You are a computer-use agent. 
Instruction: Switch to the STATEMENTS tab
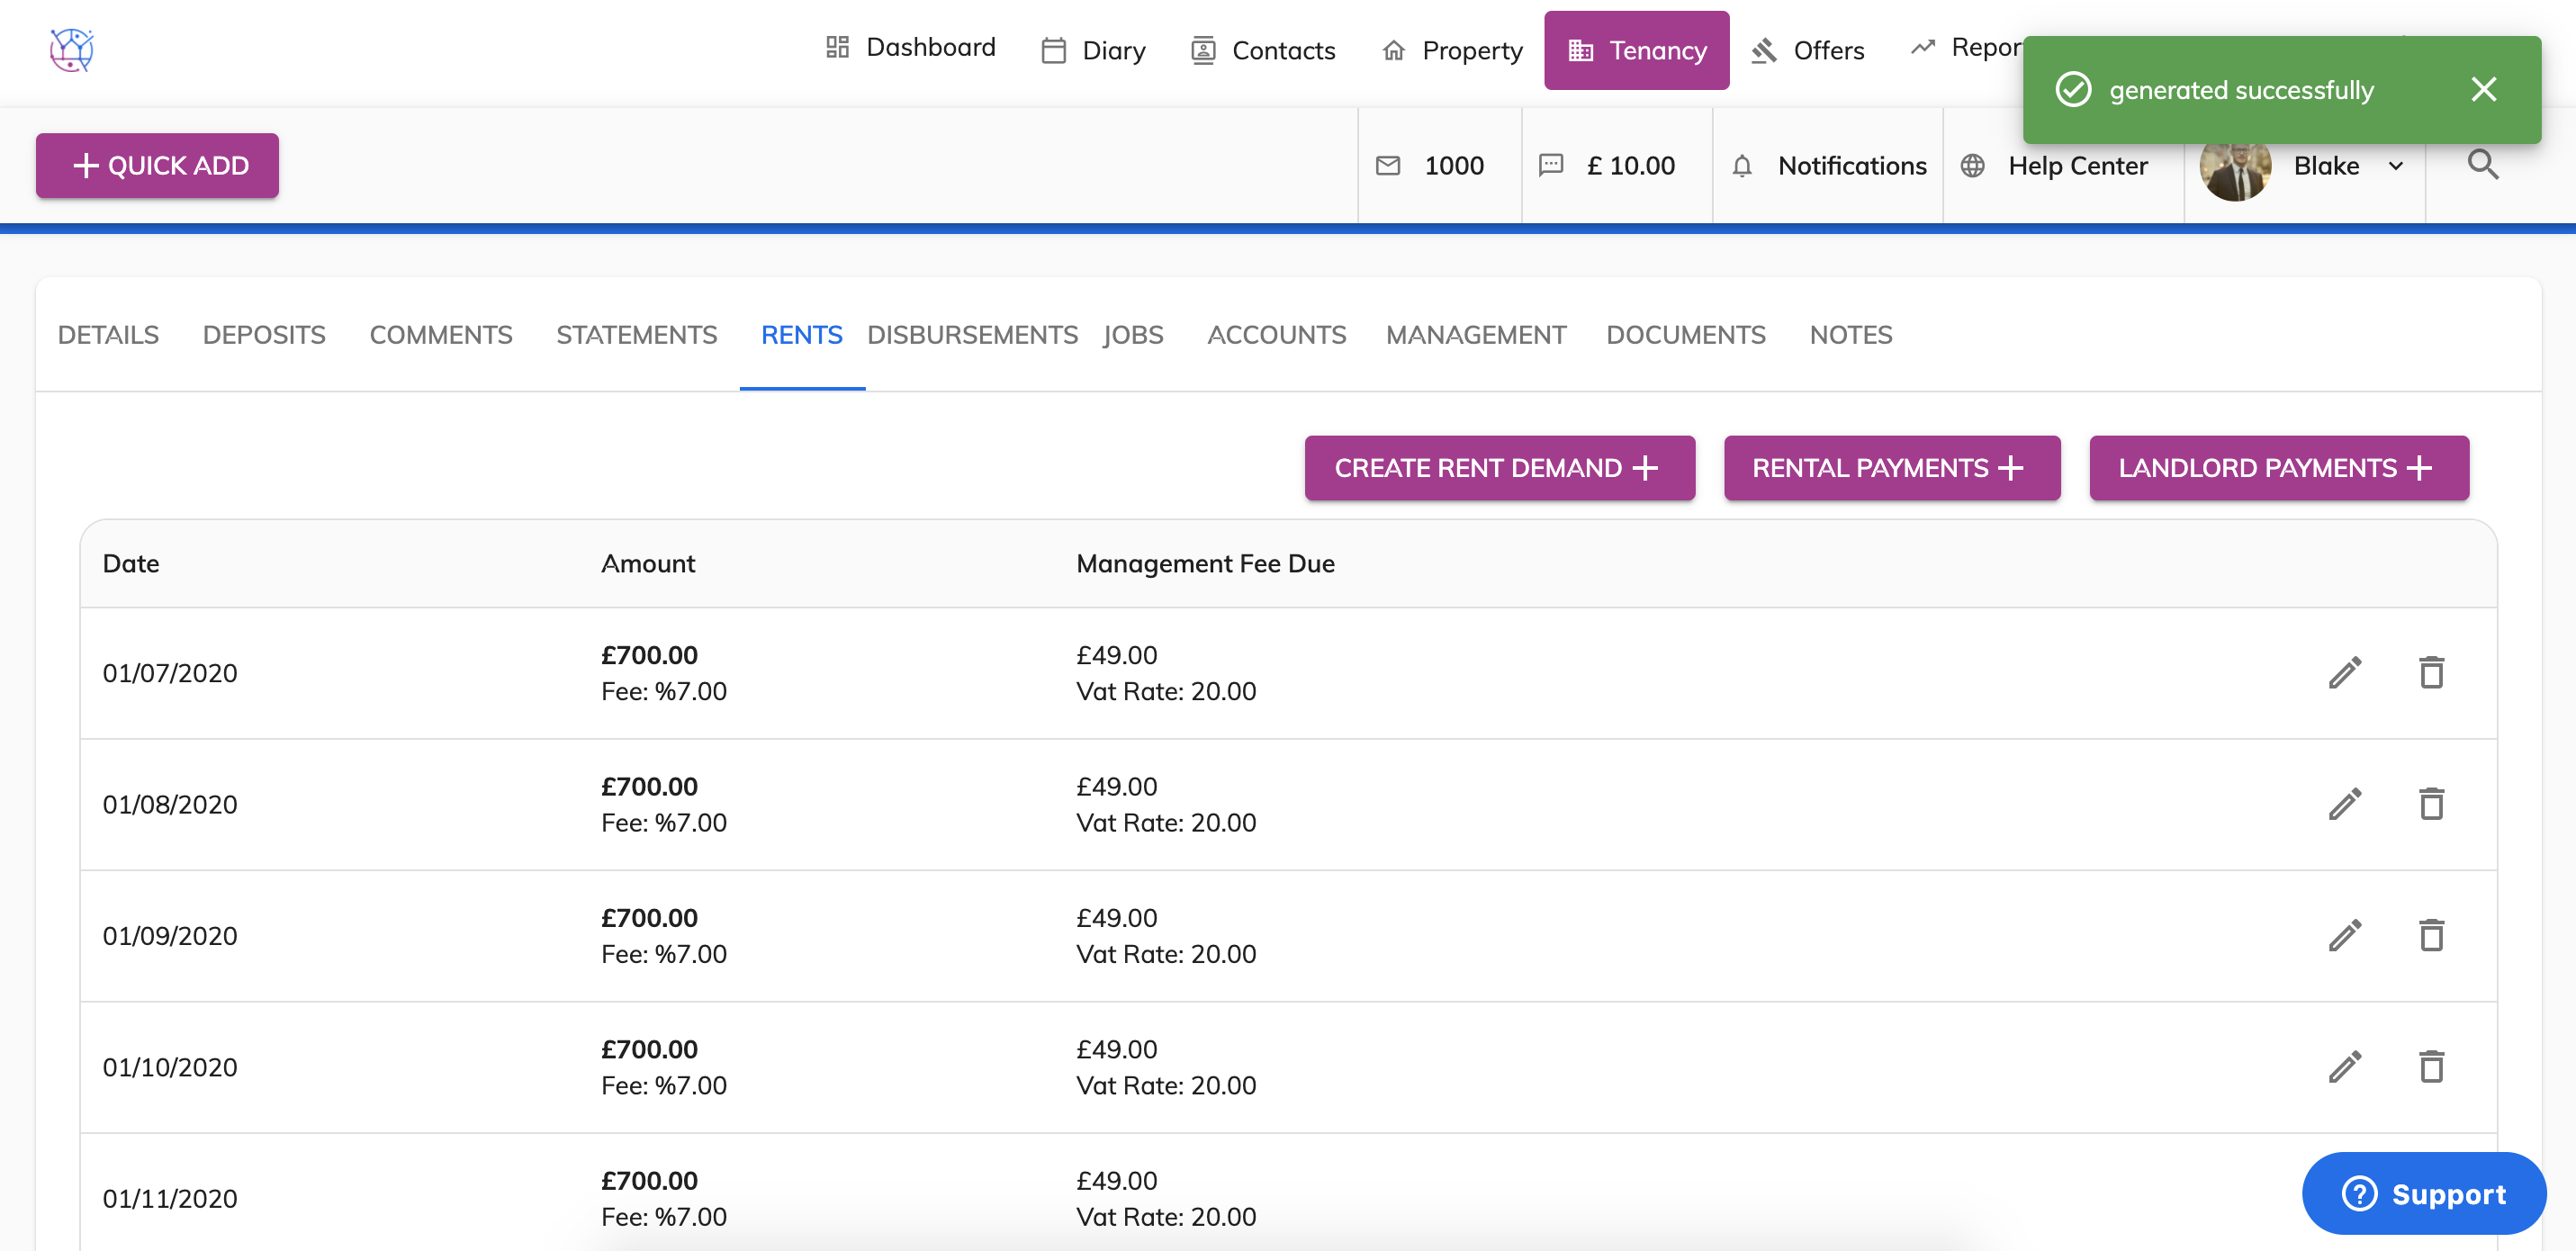click(x=636, y=335)
